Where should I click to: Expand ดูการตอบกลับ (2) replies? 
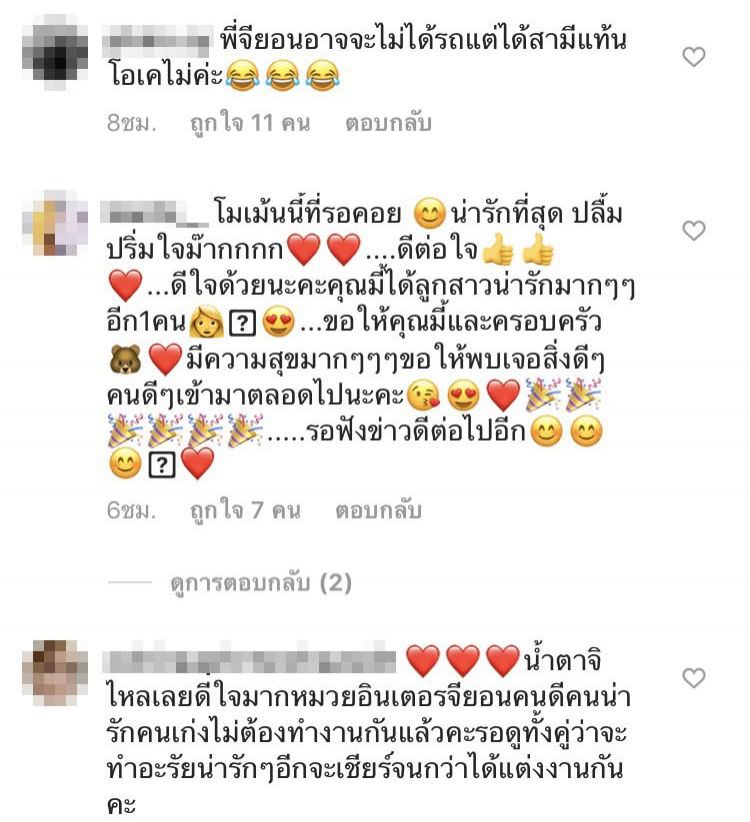(260, 582)
